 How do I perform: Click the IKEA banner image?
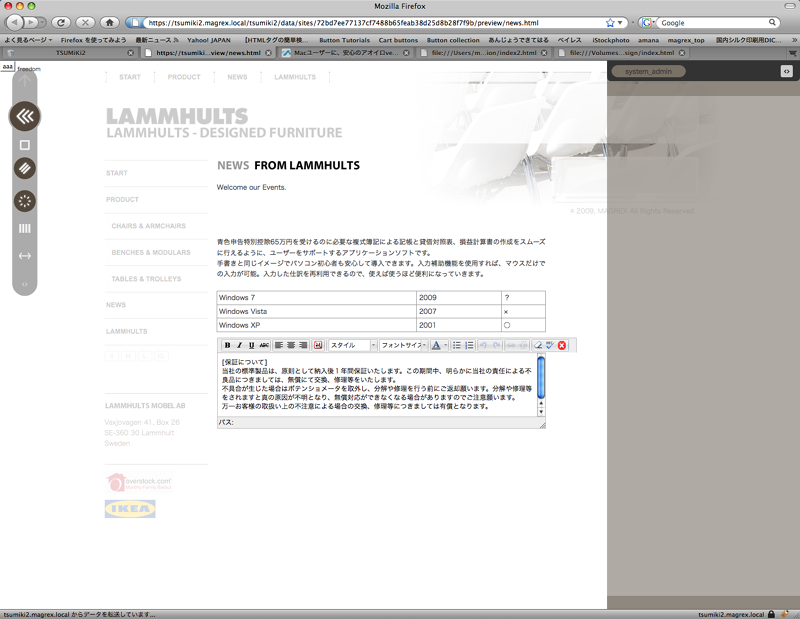[x=130, y=509]
